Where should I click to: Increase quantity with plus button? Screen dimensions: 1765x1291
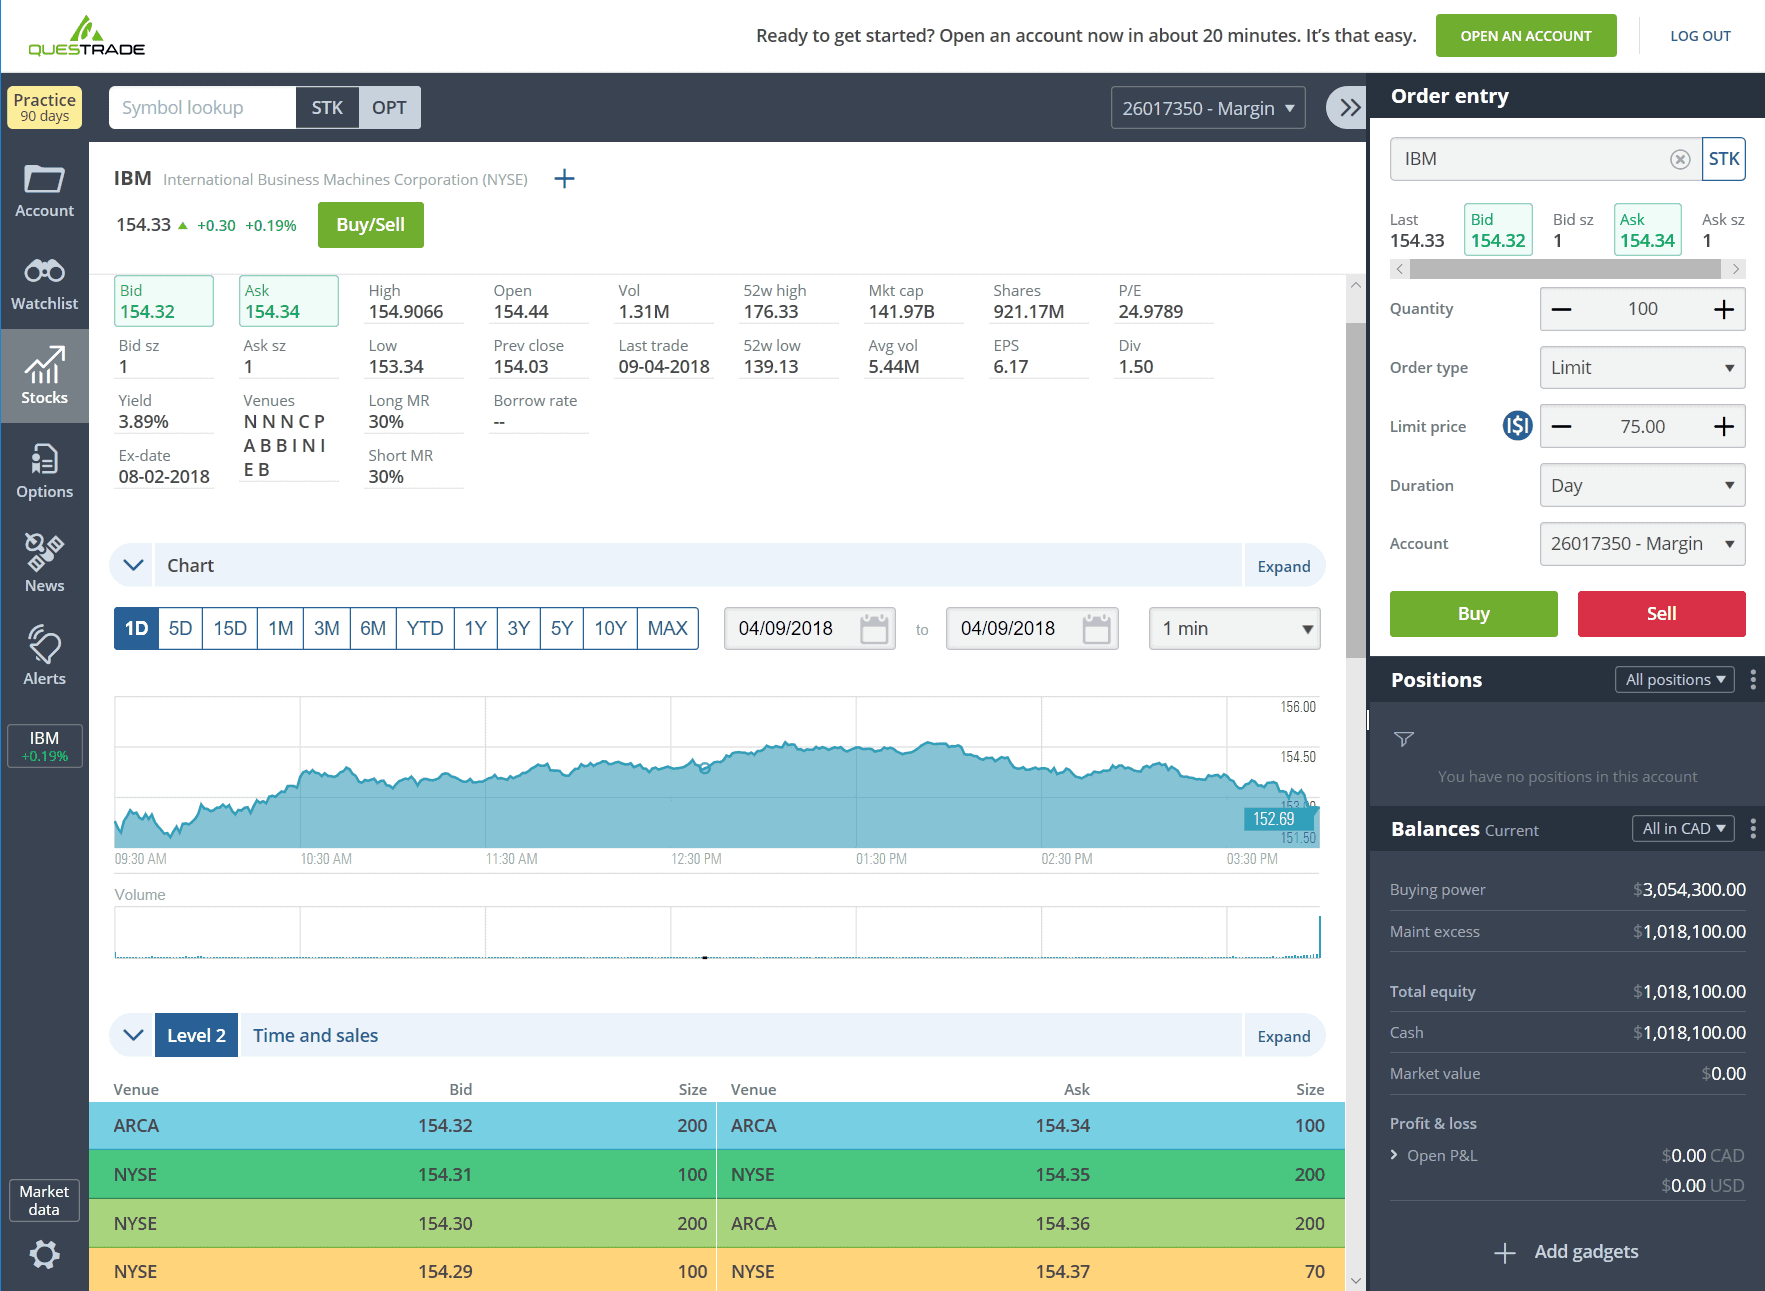[x=1724, y=309]
